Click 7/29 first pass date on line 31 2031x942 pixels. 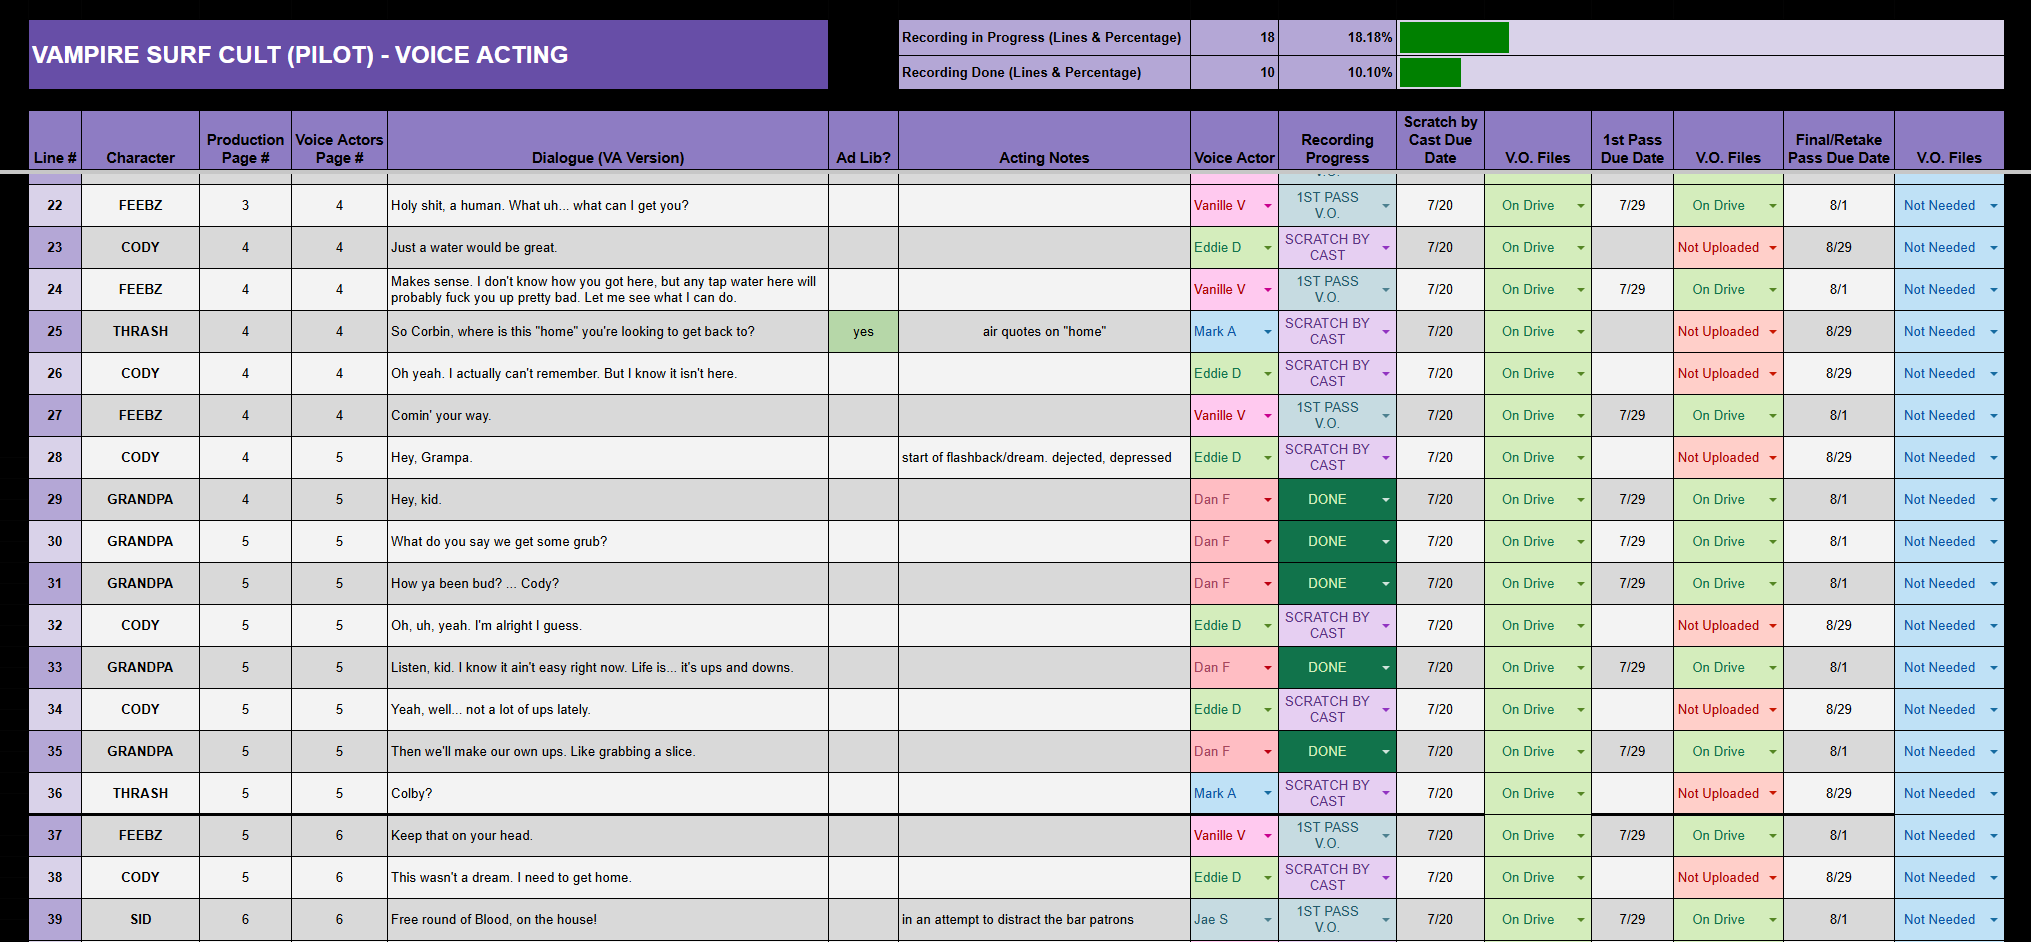pos(1632,584)
